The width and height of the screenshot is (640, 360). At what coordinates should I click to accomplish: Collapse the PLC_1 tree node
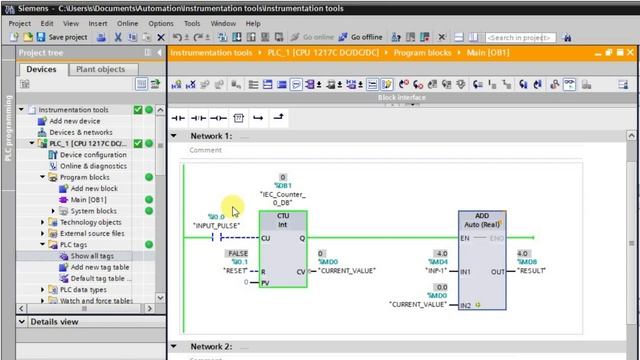click(x=32, y=144)
